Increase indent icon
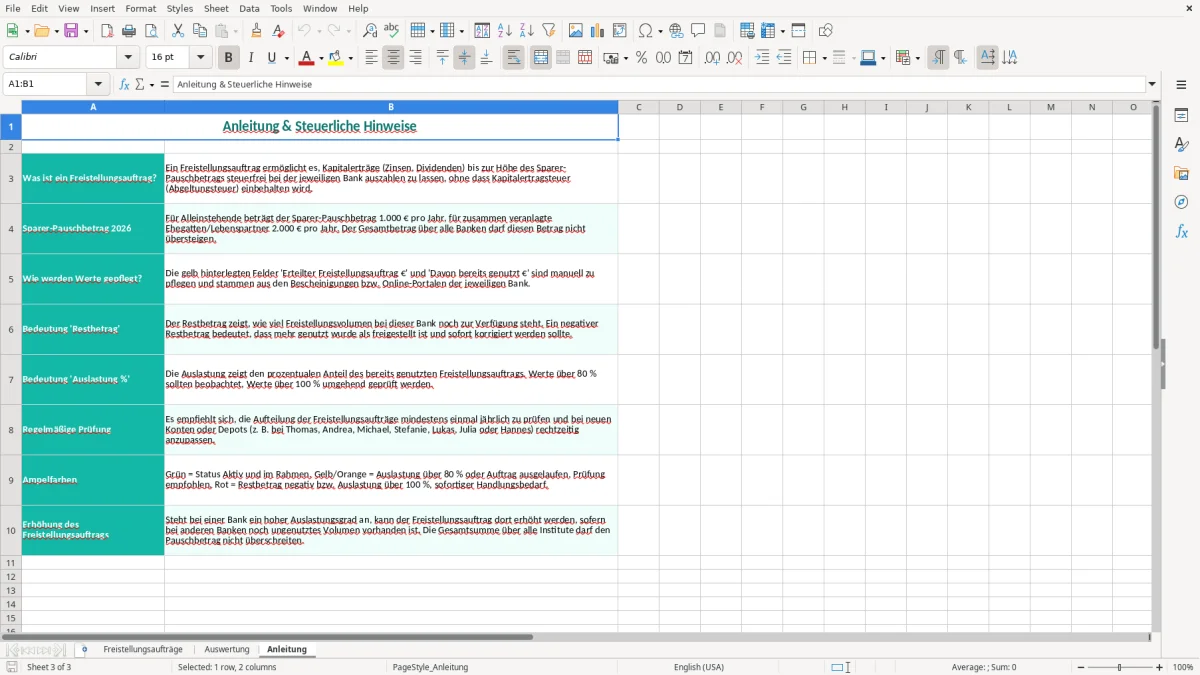This screenshot has width=1200, height=675. (762, 58)
